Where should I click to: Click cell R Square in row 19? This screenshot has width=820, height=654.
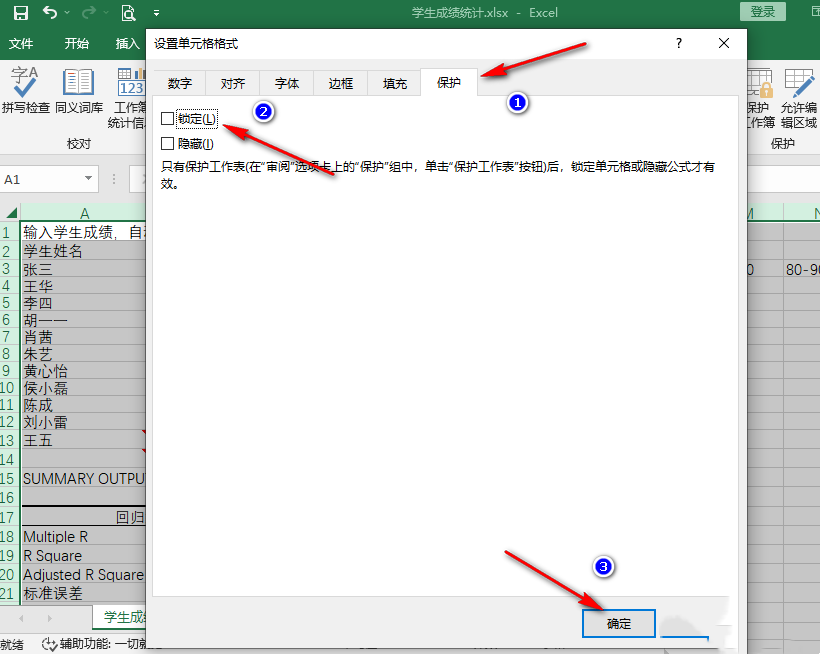coord(84,555)
